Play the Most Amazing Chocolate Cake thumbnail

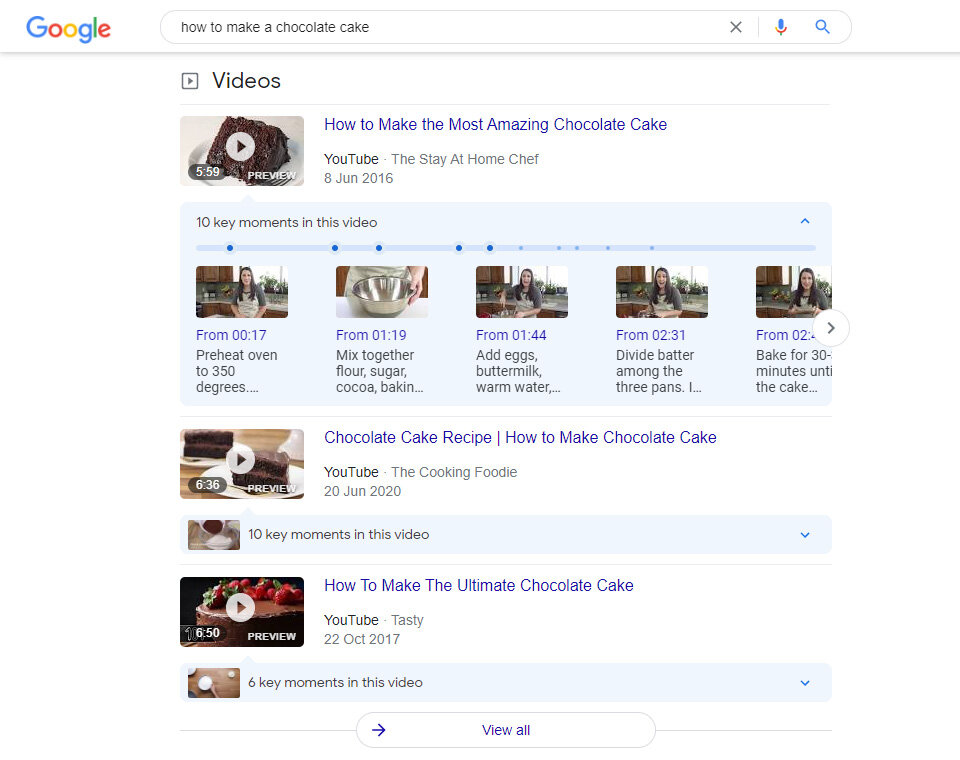[242, 151]
